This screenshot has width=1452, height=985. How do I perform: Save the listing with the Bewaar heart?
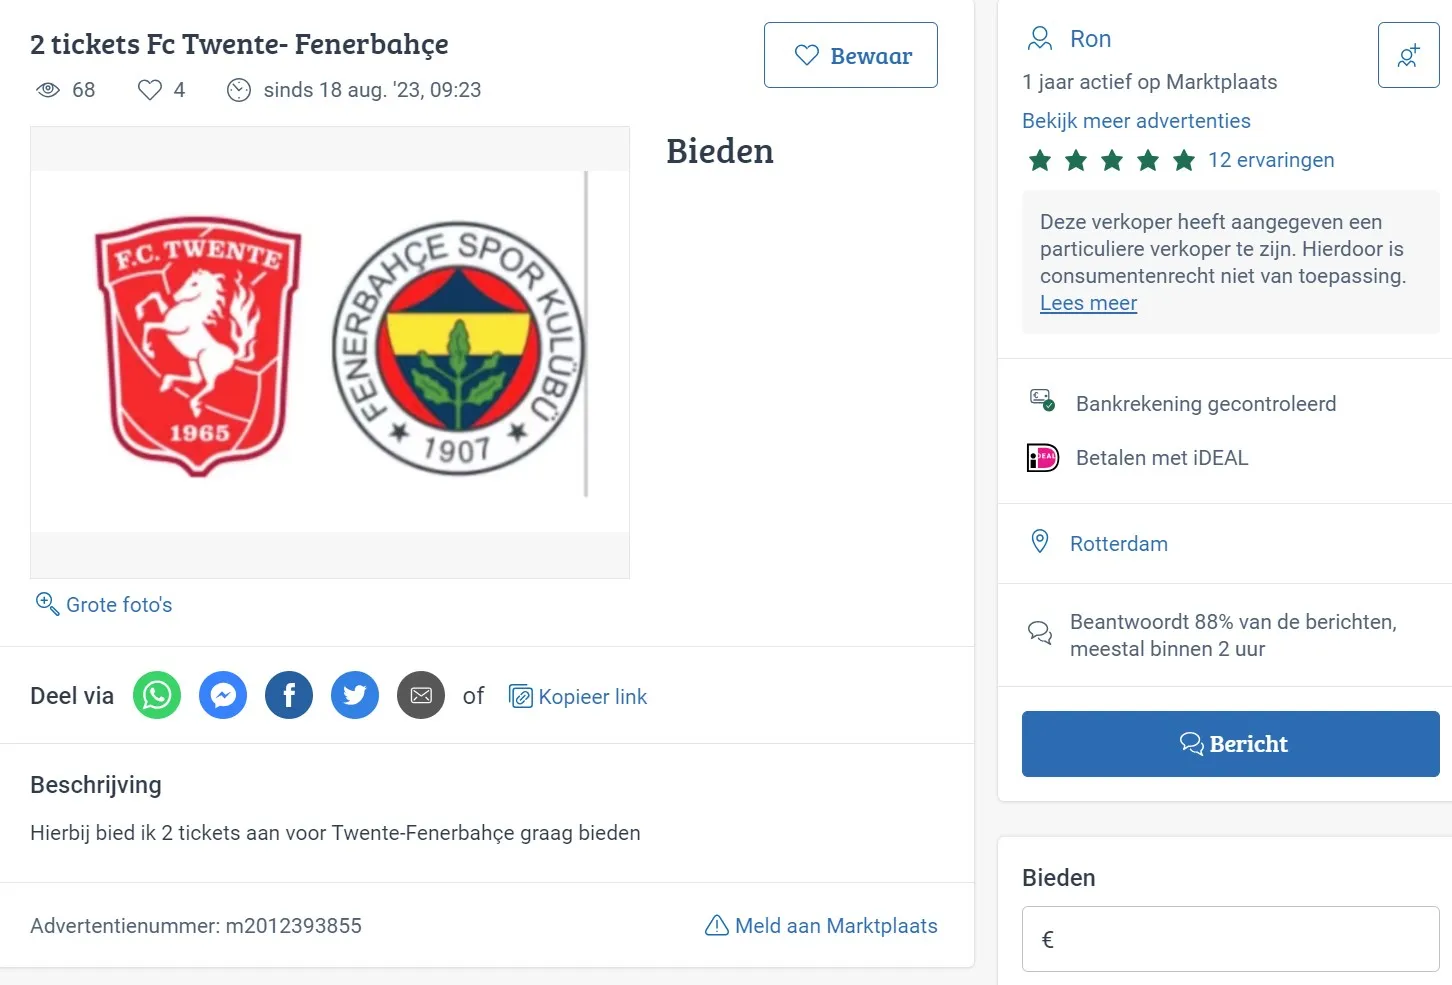[x=850, y=55]
